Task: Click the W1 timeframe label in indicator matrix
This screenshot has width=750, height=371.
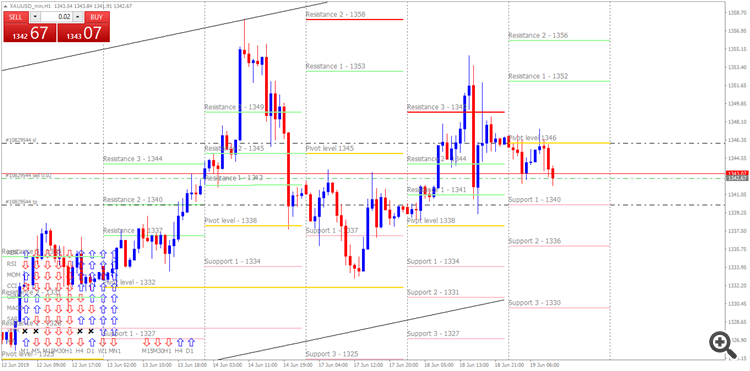Action: point(103,351)
